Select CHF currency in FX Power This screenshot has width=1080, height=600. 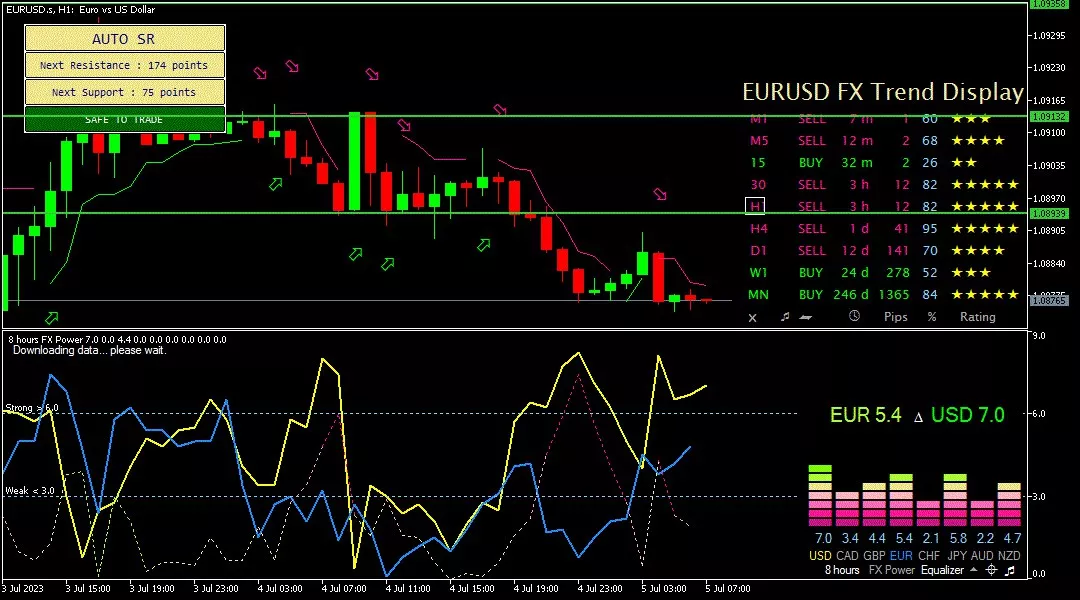pyautogui.click(x=928, y=556)
